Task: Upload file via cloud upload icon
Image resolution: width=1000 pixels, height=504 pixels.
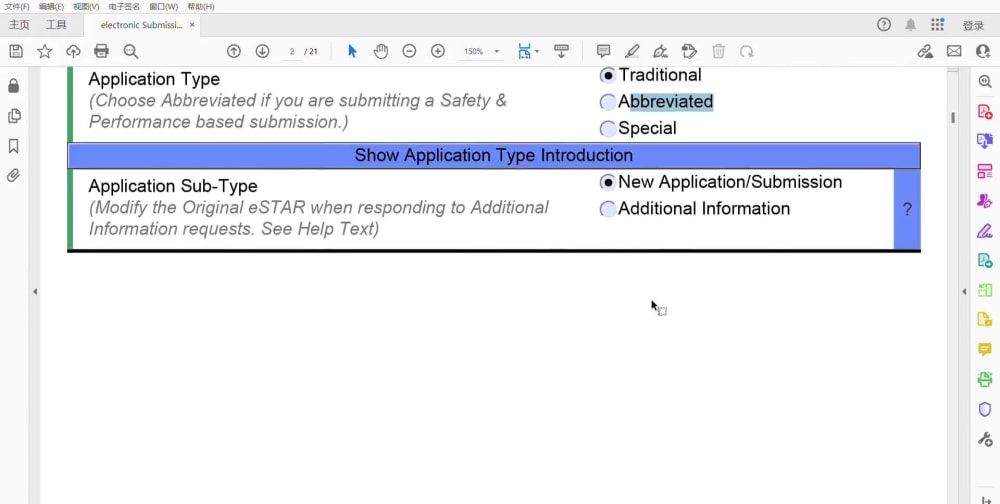Action: 73,51
